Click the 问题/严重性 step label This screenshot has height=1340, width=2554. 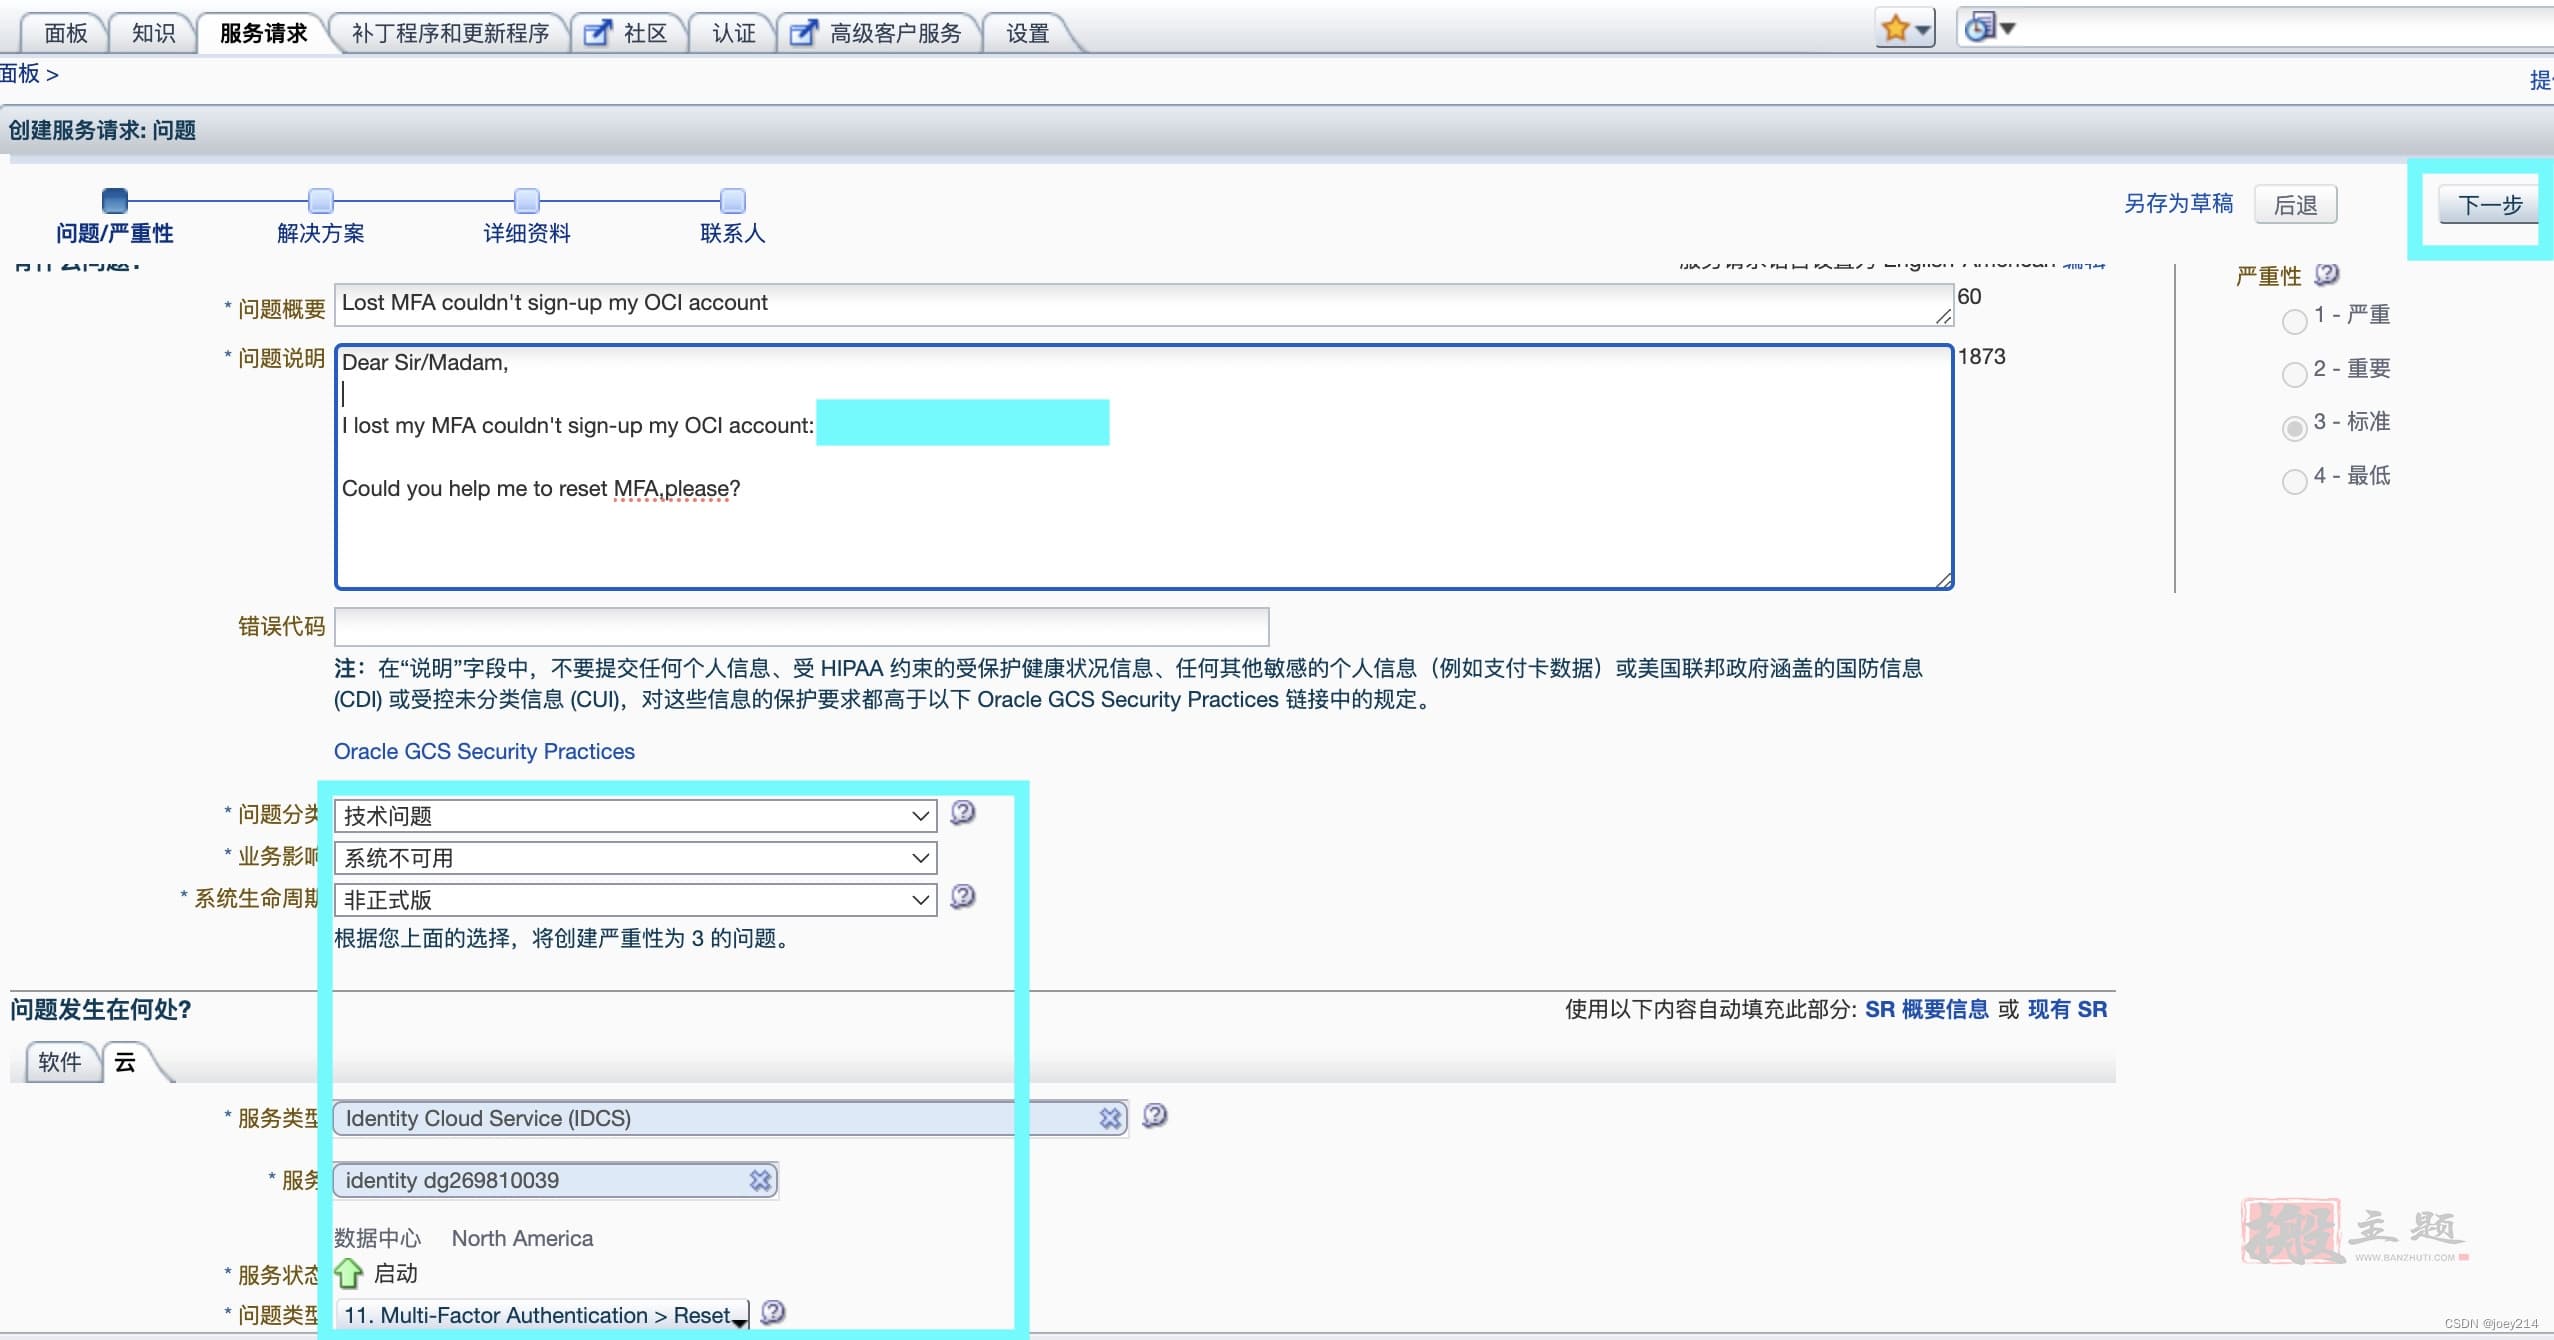point(115,233)
